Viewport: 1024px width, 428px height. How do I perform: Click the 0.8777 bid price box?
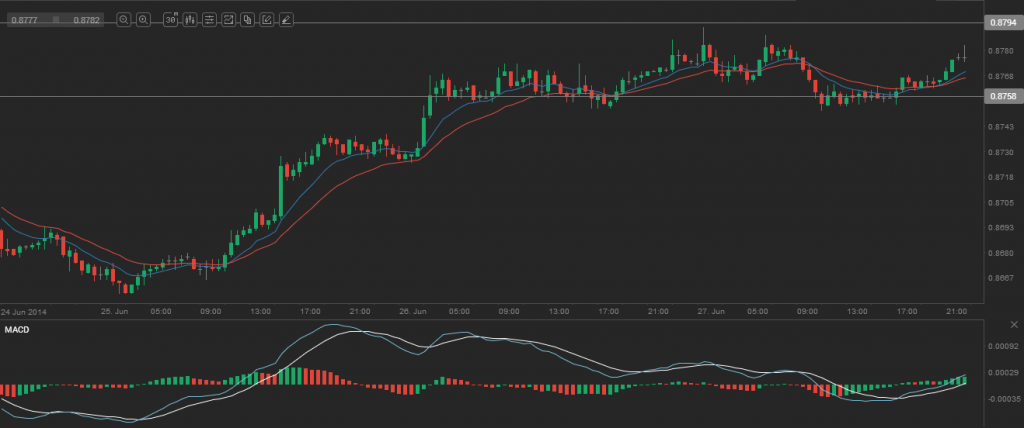[24, 19]
